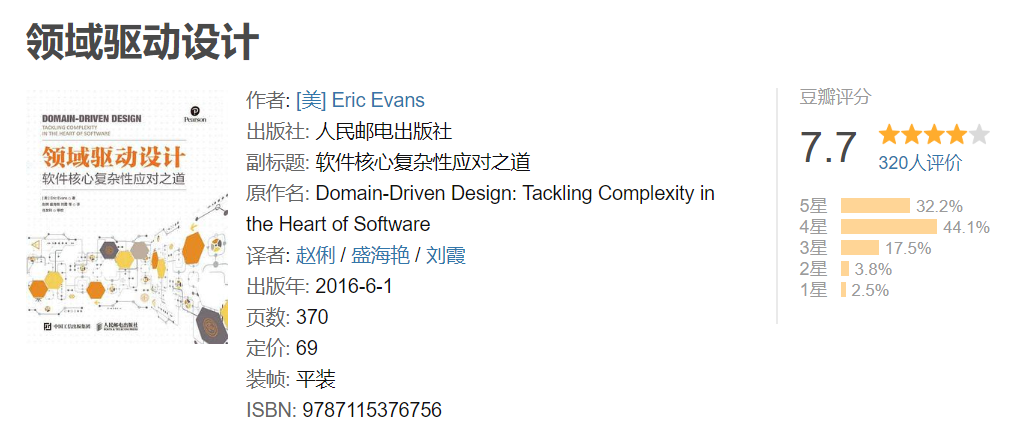The width and height of the screenshot is (1011, 435).
Task: Click the ISBN number 9787115376756
Action: (x=372, y=410)
